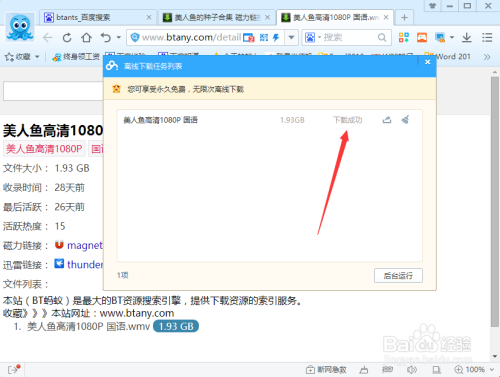Click the magnifier search button
The height and width of the screenshot is (377, 500).
[382, 37]
